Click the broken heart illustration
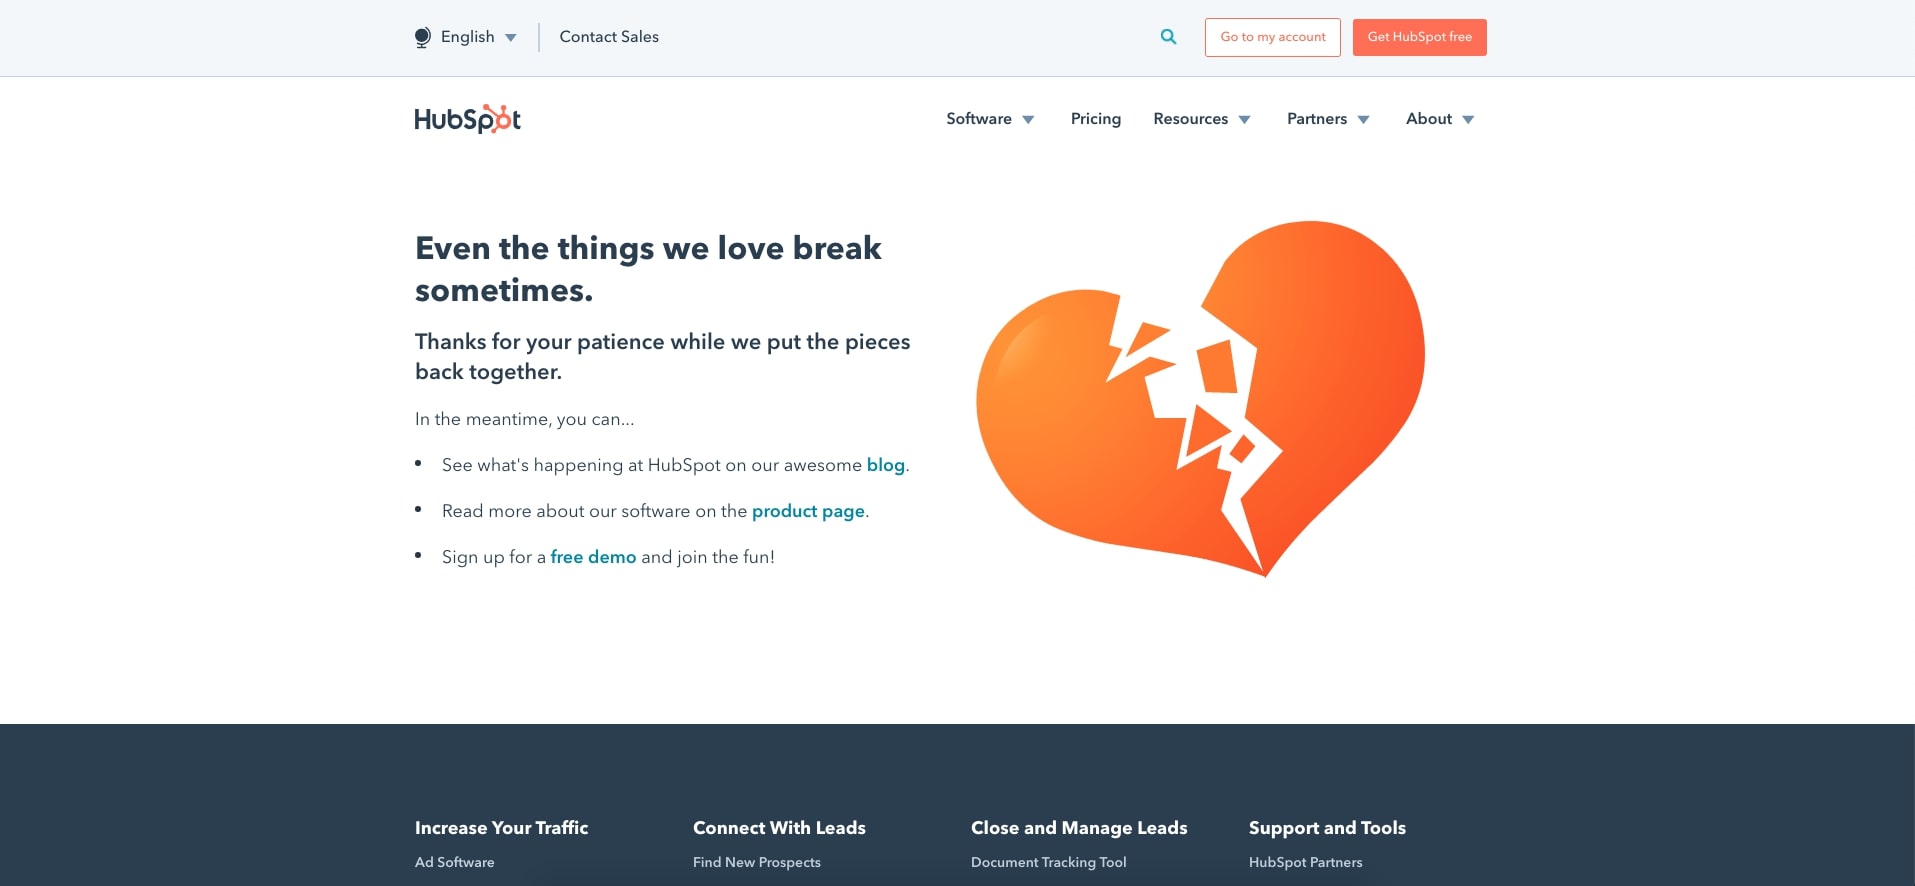The width and height of the screenshot is (1915, 886). [x=1200, y=399]
